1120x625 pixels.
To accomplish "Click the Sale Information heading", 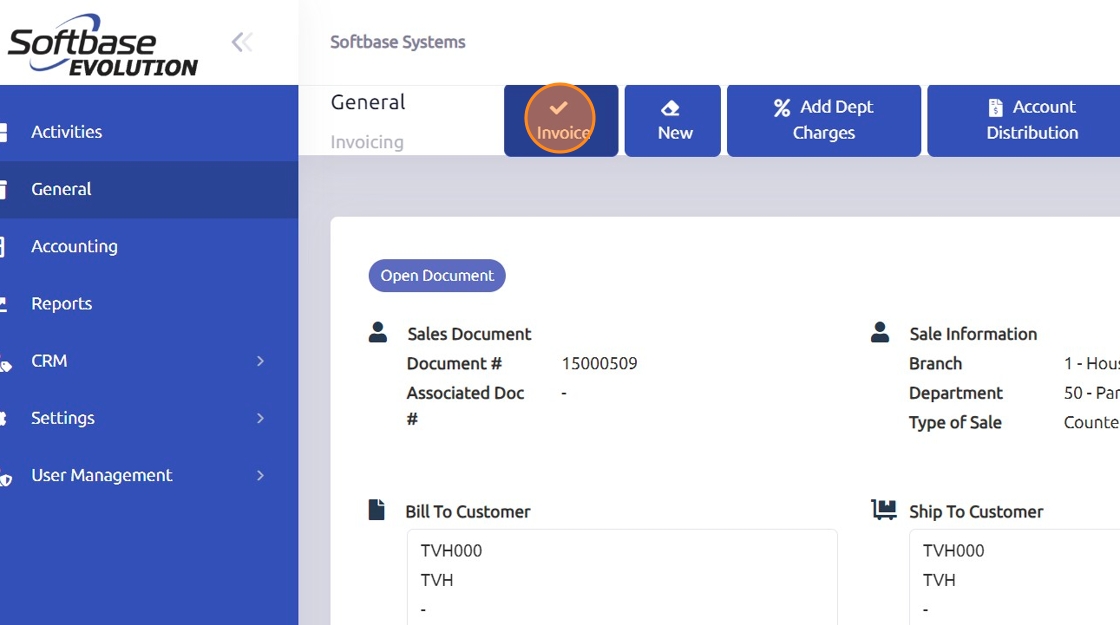I will pyautogui.click(x=973, y=334).
